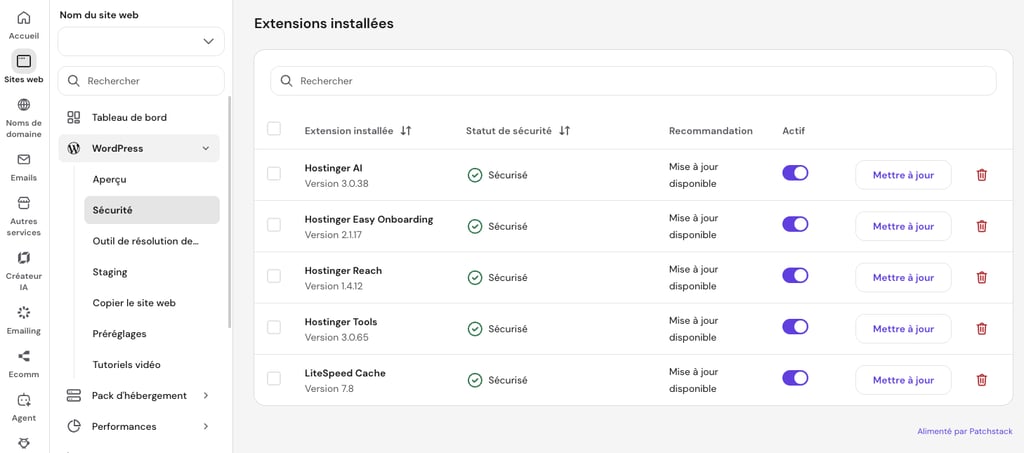Open the Accueil home icon

click(x=24, y=18)
